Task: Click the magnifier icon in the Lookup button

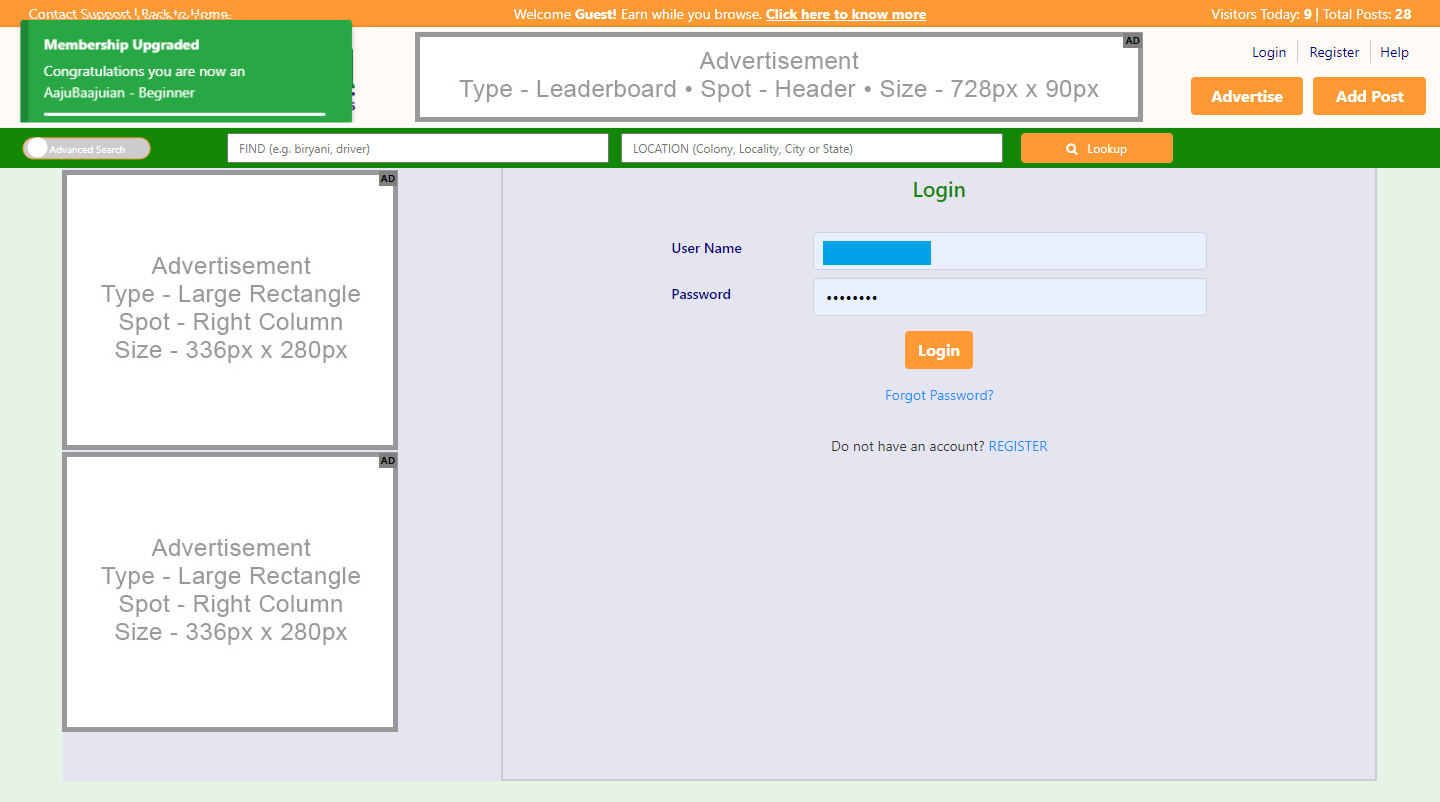Action: coord(1072,149)
